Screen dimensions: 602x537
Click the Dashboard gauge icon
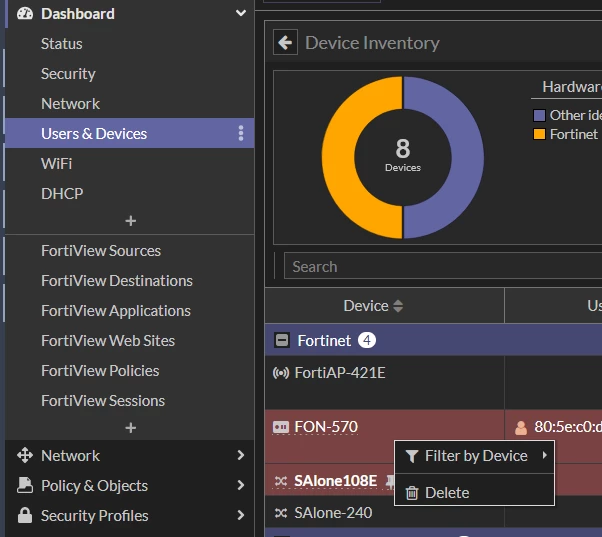coord(25,13)
